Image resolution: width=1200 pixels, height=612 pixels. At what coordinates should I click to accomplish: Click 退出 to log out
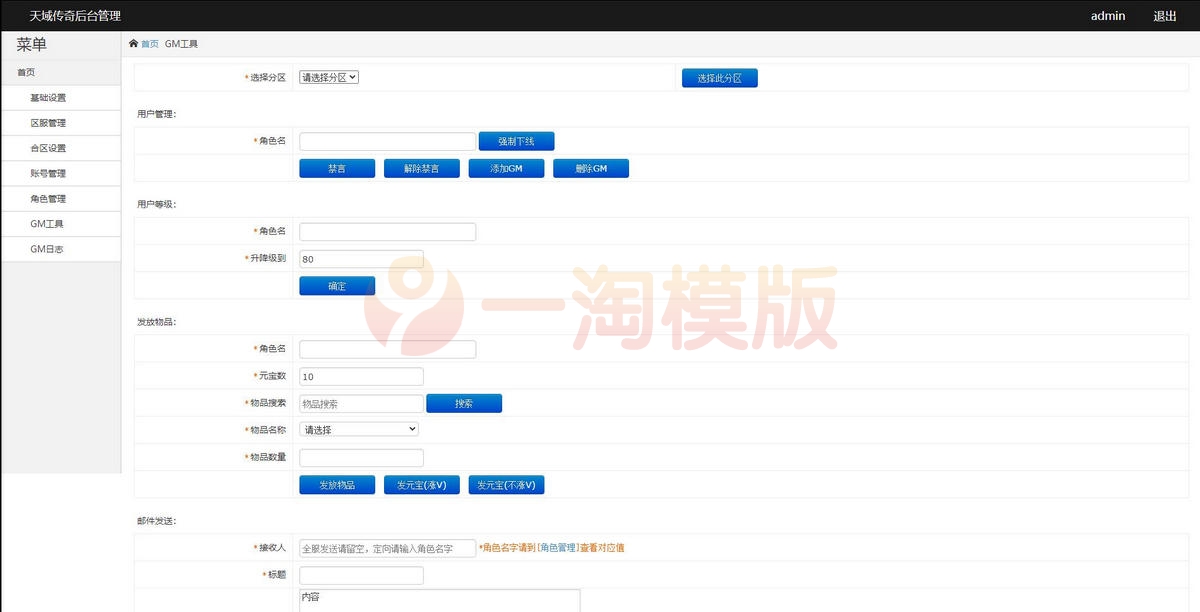(x=1164, y=16)
